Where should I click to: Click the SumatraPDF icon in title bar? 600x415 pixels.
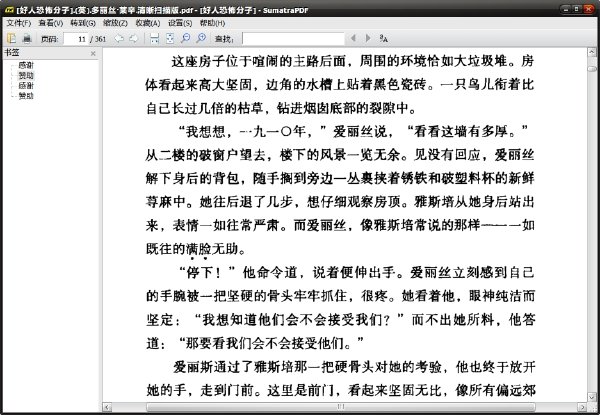click(10, 10)
